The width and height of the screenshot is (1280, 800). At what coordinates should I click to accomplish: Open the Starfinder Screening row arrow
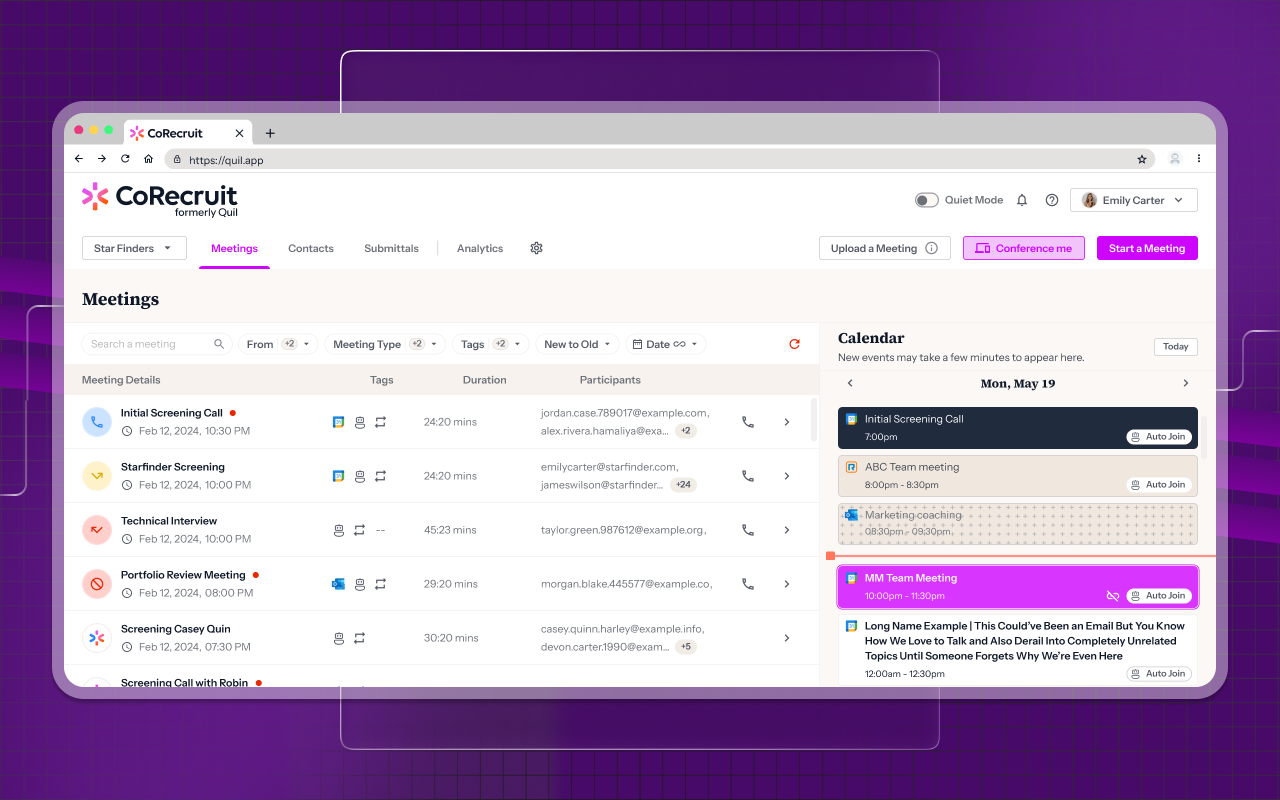[x=787, y=476]
